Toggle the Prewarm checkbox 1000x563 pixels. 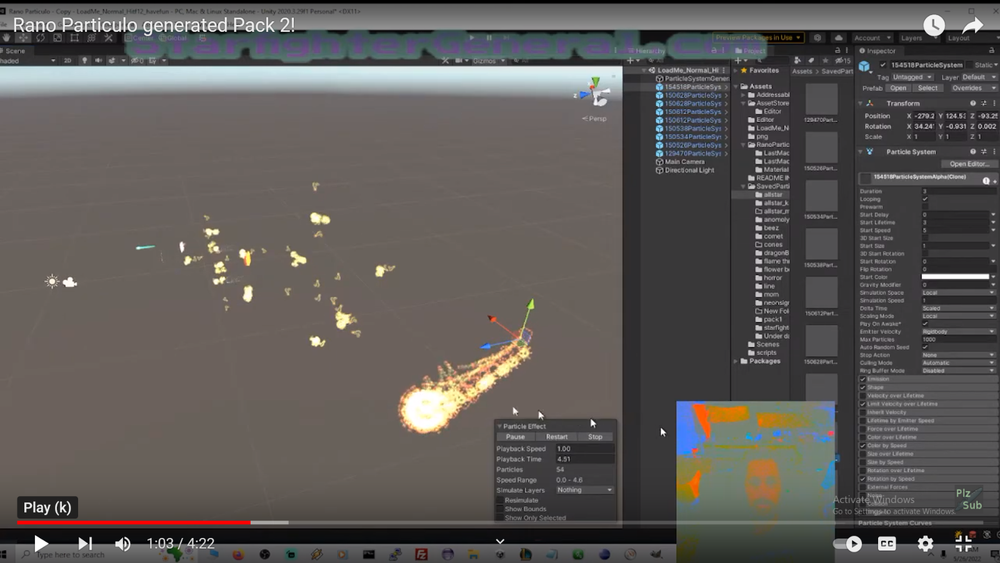(925, 207)
